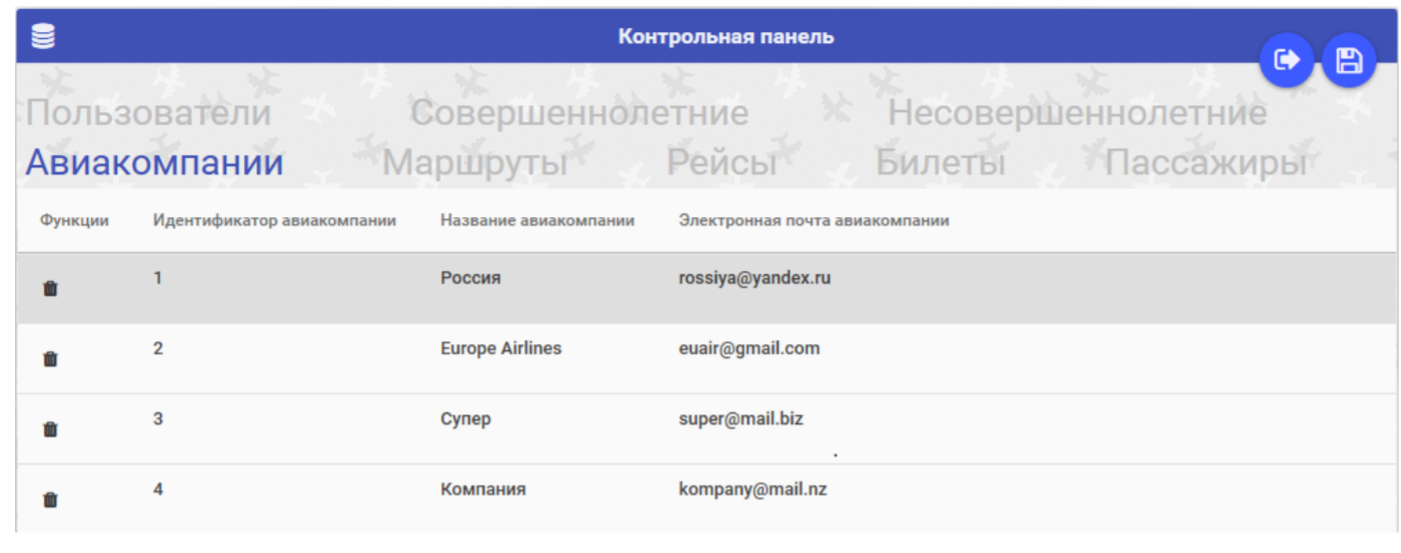Switch to the Пассажиры tab
1401x553 pixels.
click(1205, 162)
